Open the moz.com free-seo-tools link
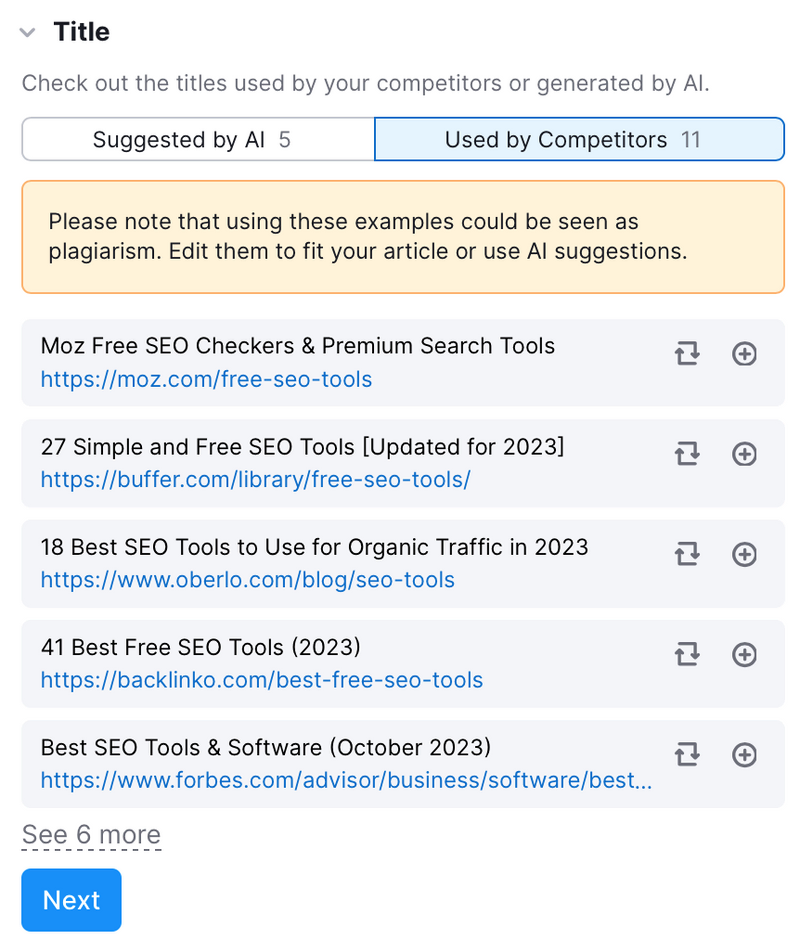 [x=206, y=379]
